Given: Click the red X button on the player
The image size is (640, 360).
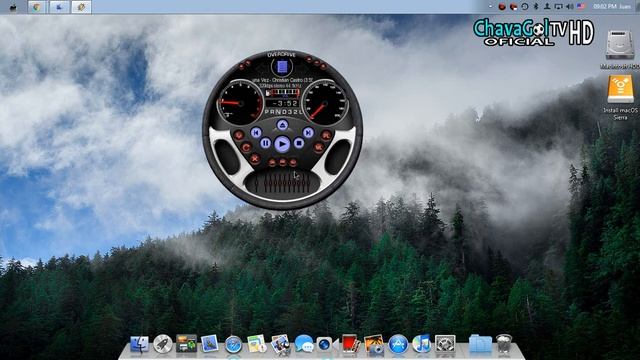Looking at the screenshot, I should pos(255,158).
